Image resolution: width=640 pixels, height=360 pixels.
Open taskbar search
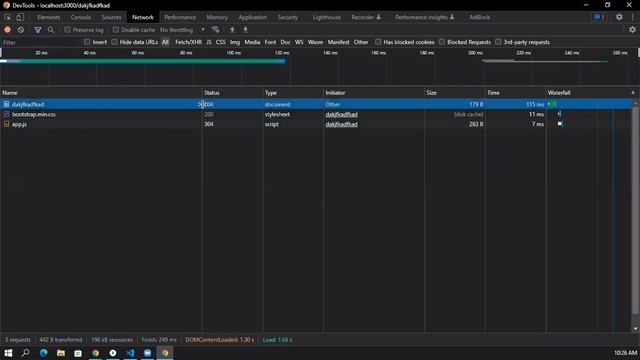26,353
